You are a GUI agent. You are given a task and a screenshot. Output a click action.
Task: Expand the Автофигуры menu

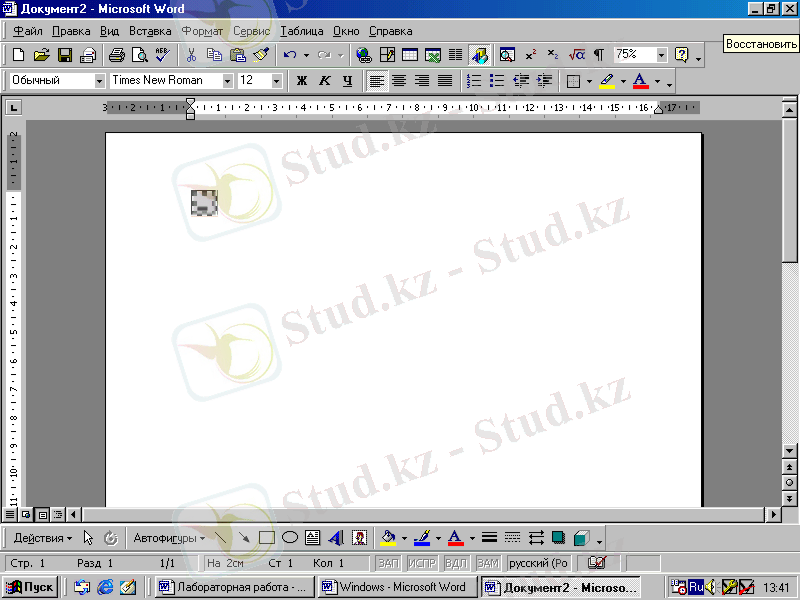tap(169, 538)
